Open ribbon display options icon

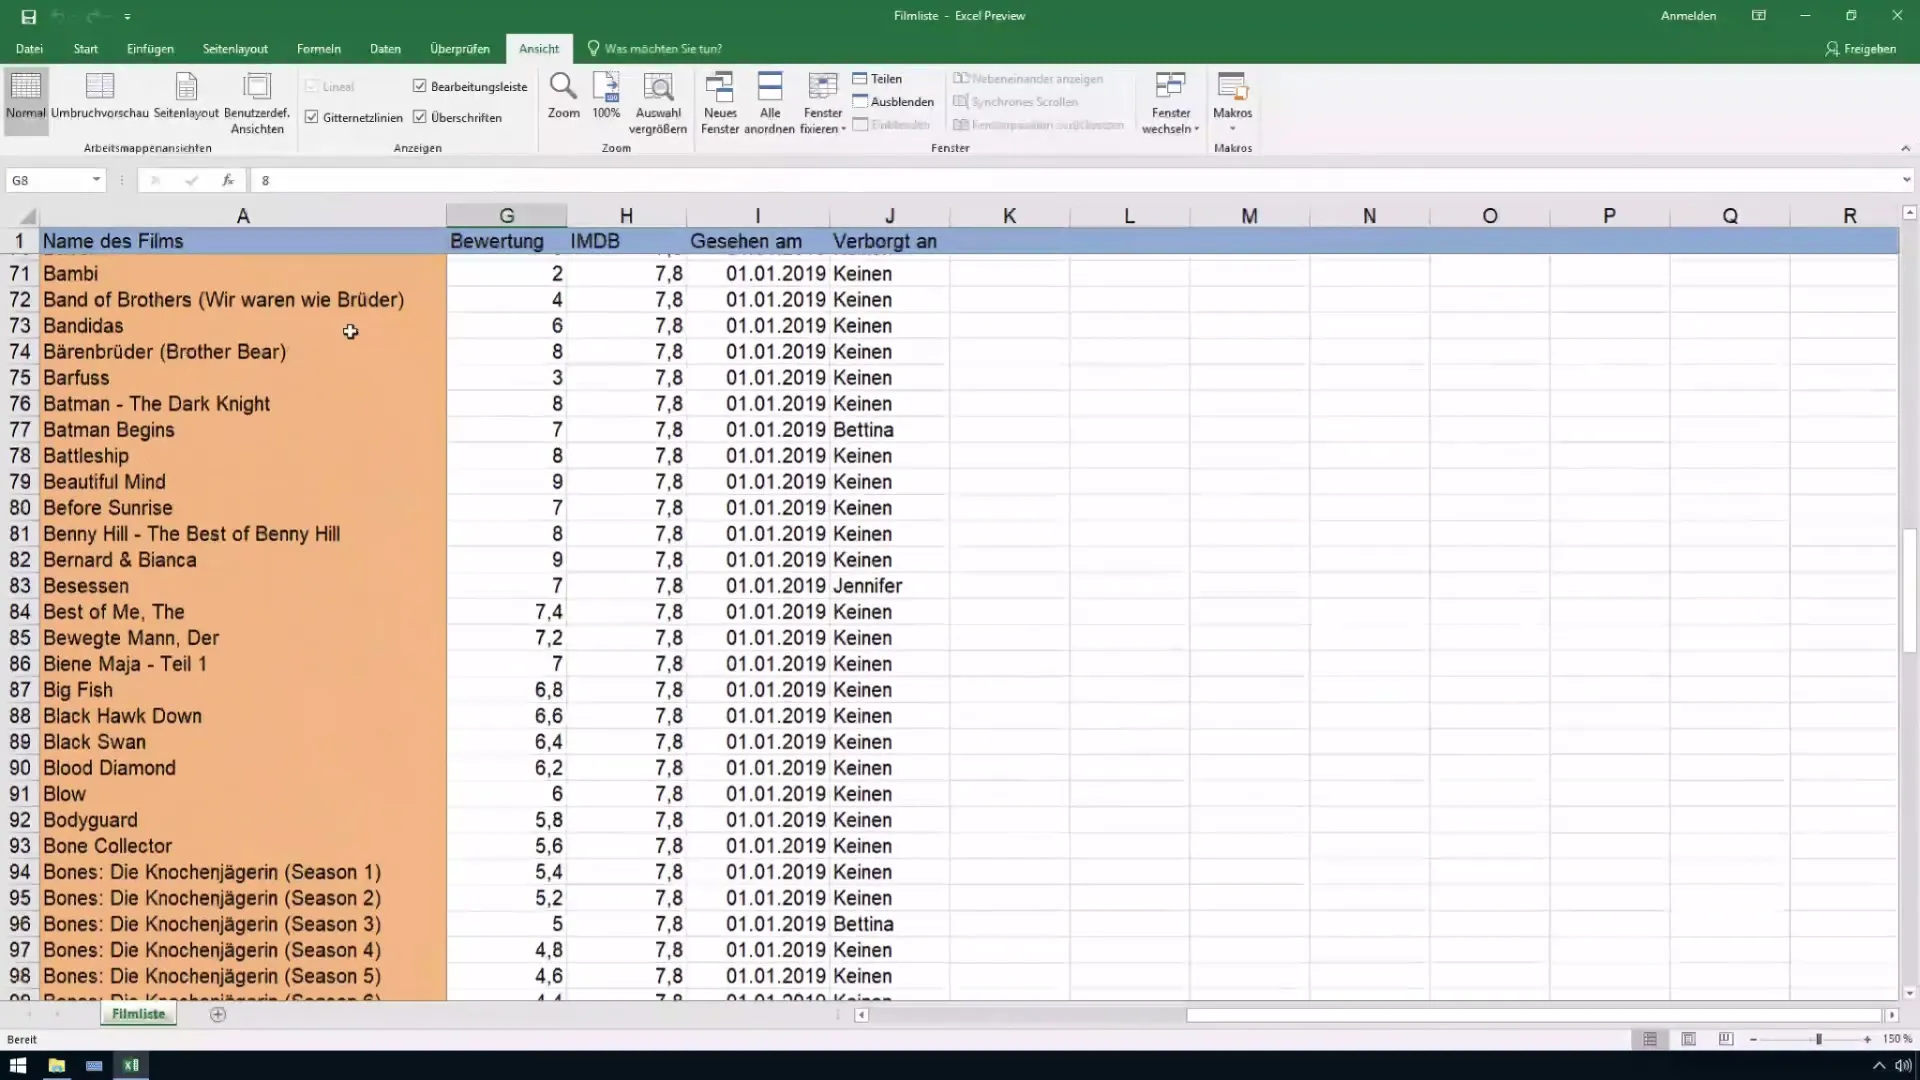1759,16
